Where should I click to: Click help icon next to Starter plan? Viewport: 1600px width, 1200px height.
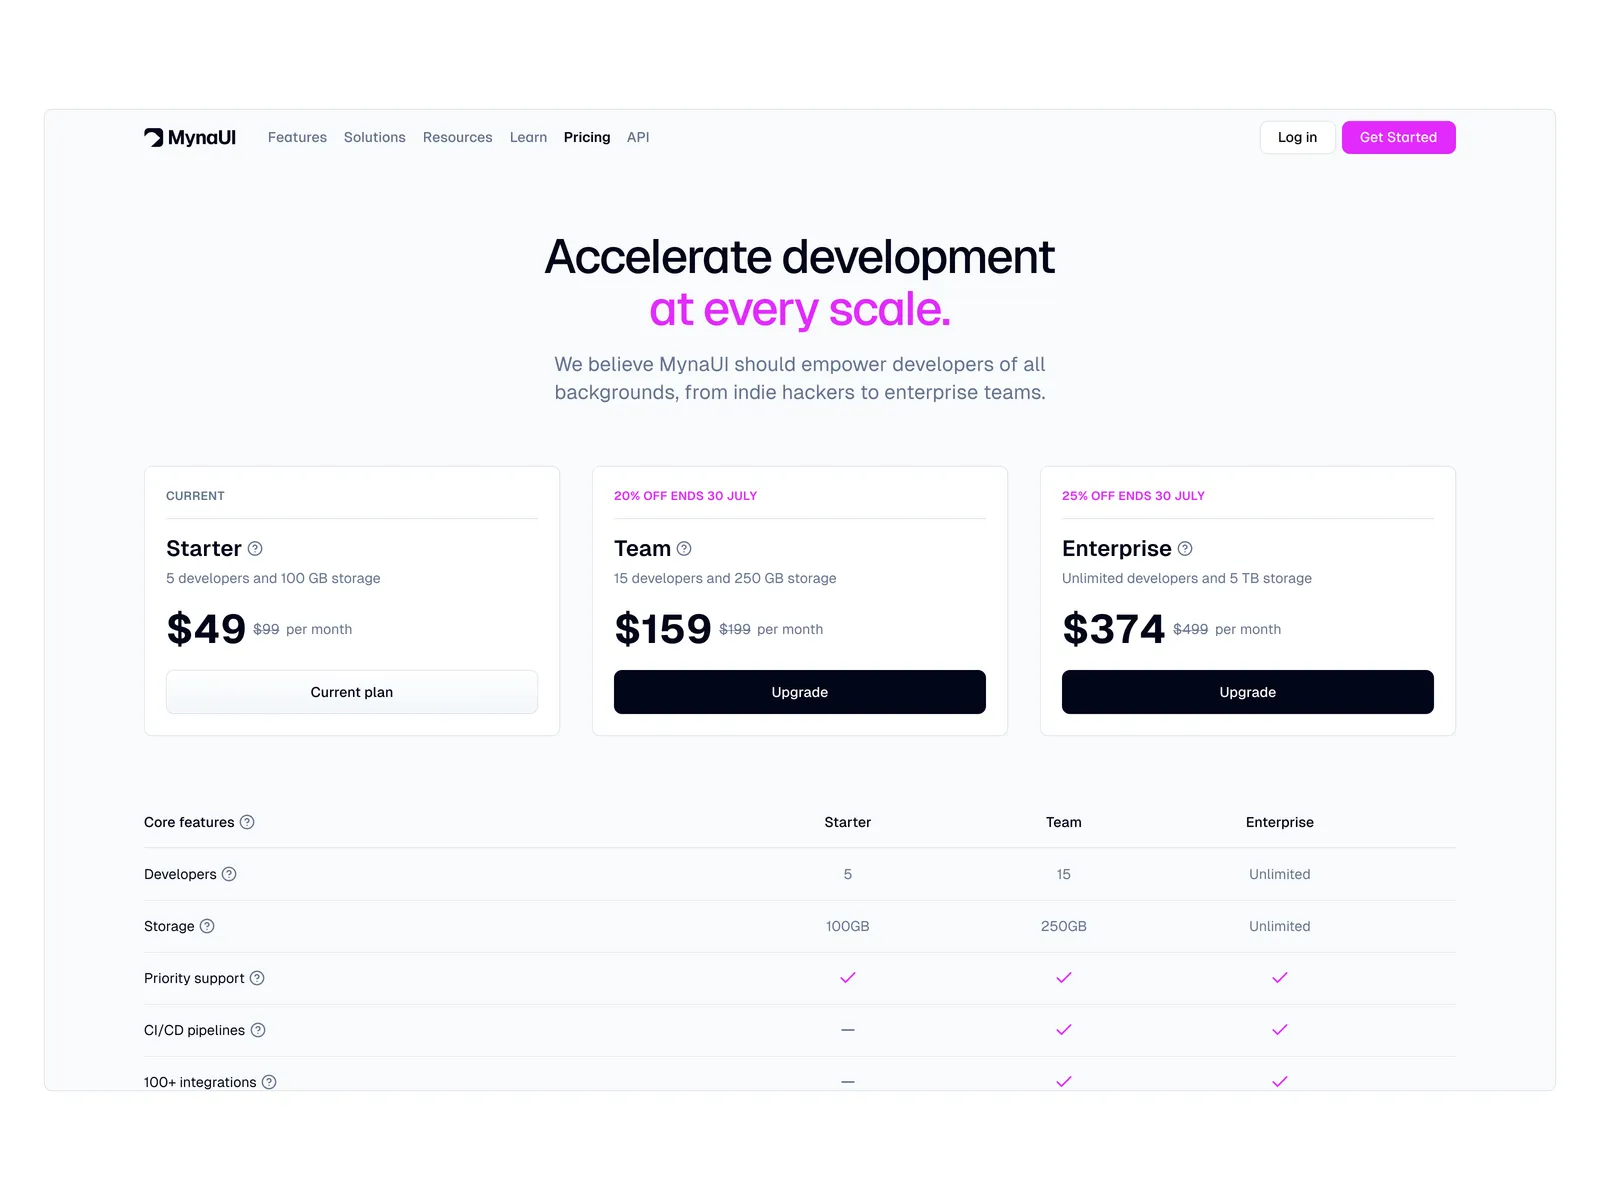255,549
